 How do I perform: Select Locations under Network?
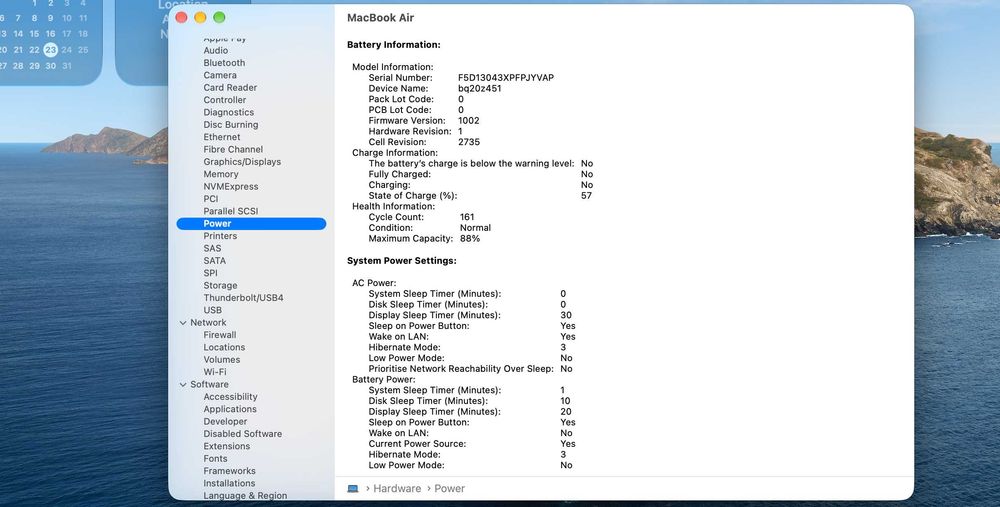224,348
